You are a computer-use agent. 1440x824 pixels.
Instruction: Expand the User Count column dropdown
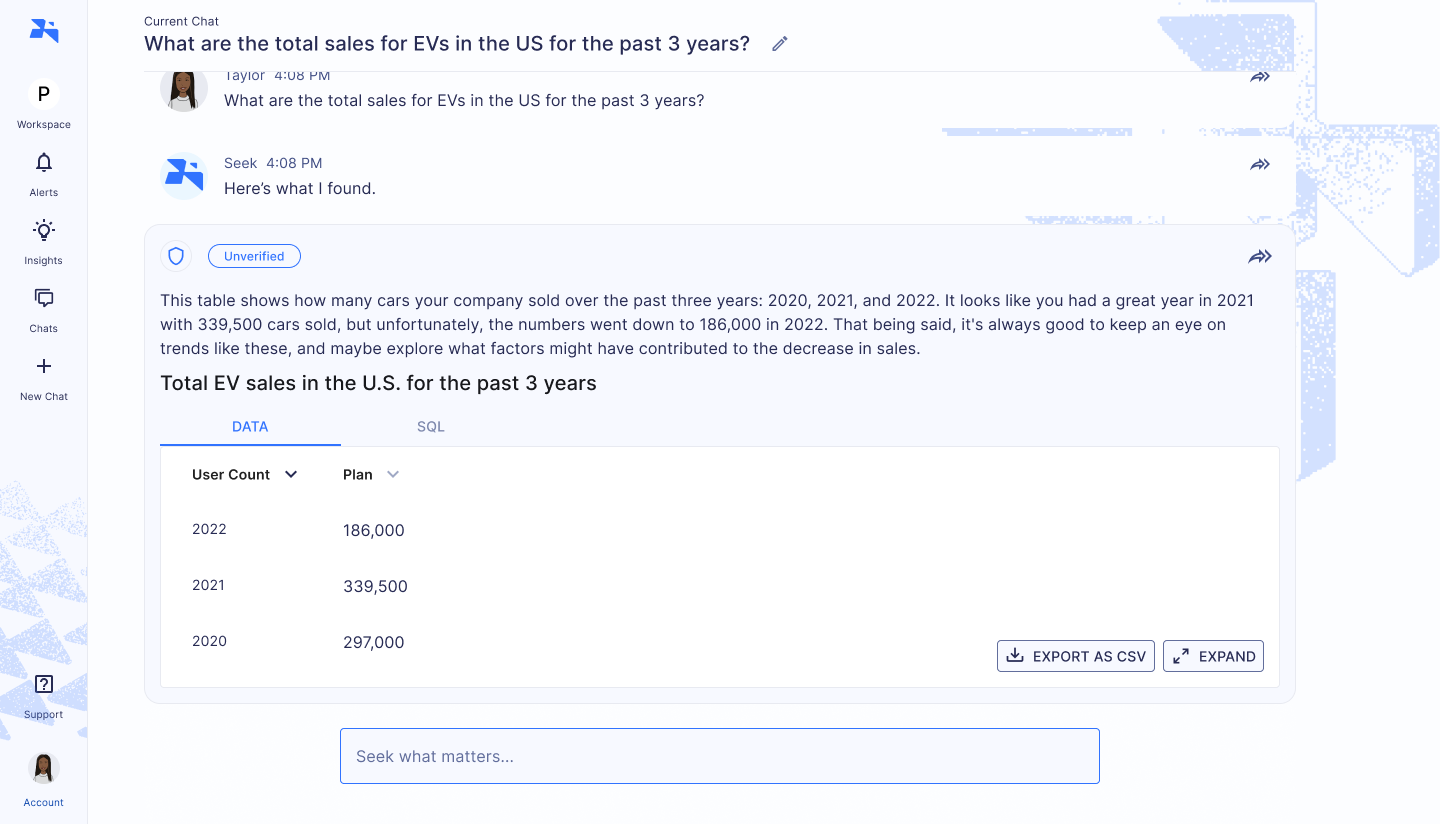291,475
